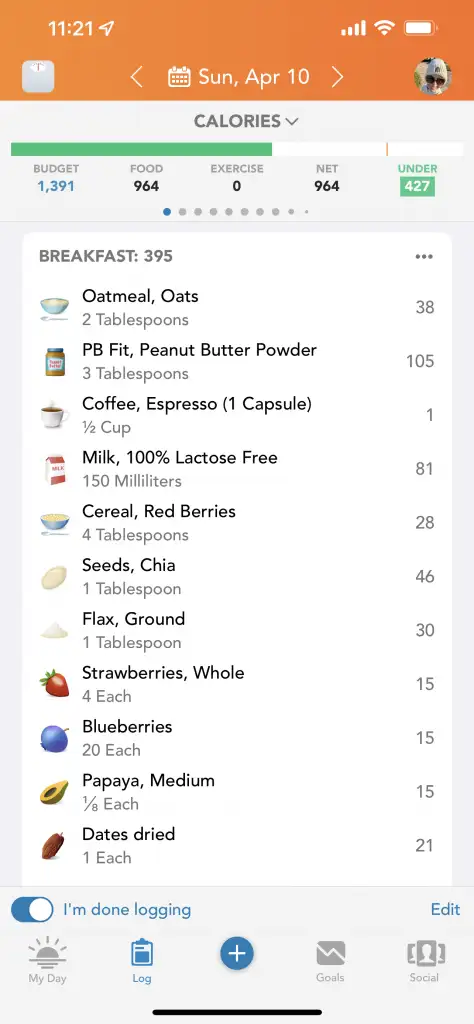This screenshot has height=1024, width=474.
Task: Open breakfast three-dot options menu
Action: click(424, 257)
